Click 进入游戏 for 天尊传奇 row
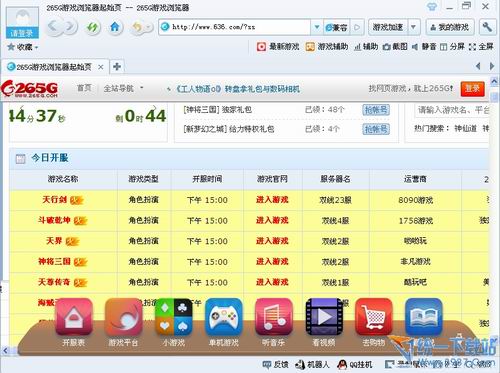Image resolution: width=500 pixels, height=373 pixels. point(272,282)
